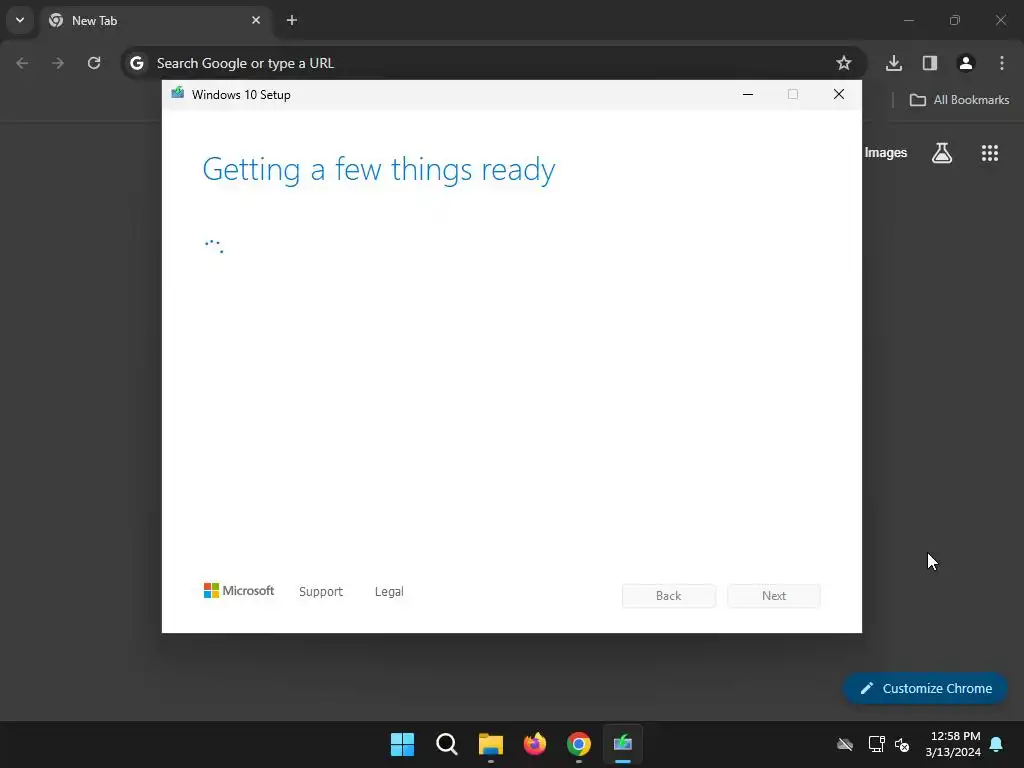
Task: Select the New Tab tab
Action: point(155,20)
